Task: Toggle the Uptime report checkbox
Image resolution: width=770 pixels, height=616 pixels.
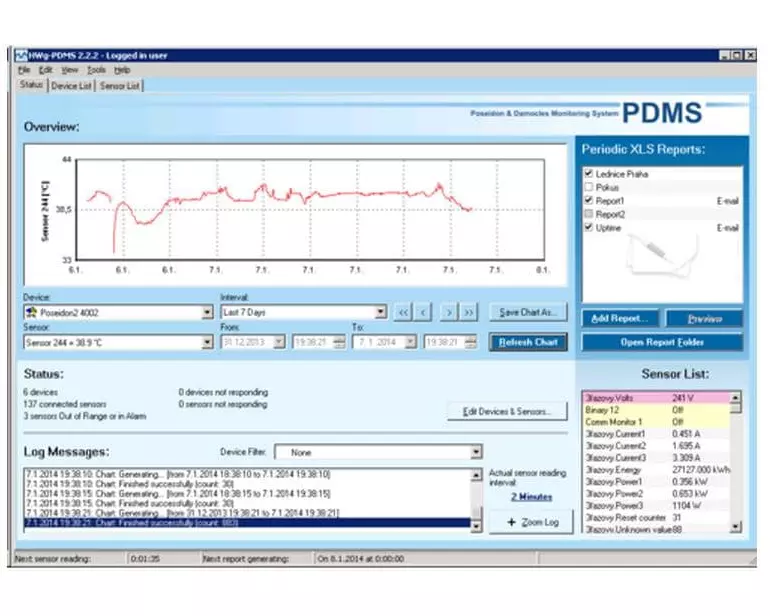Action: click(x=588, y=228)
